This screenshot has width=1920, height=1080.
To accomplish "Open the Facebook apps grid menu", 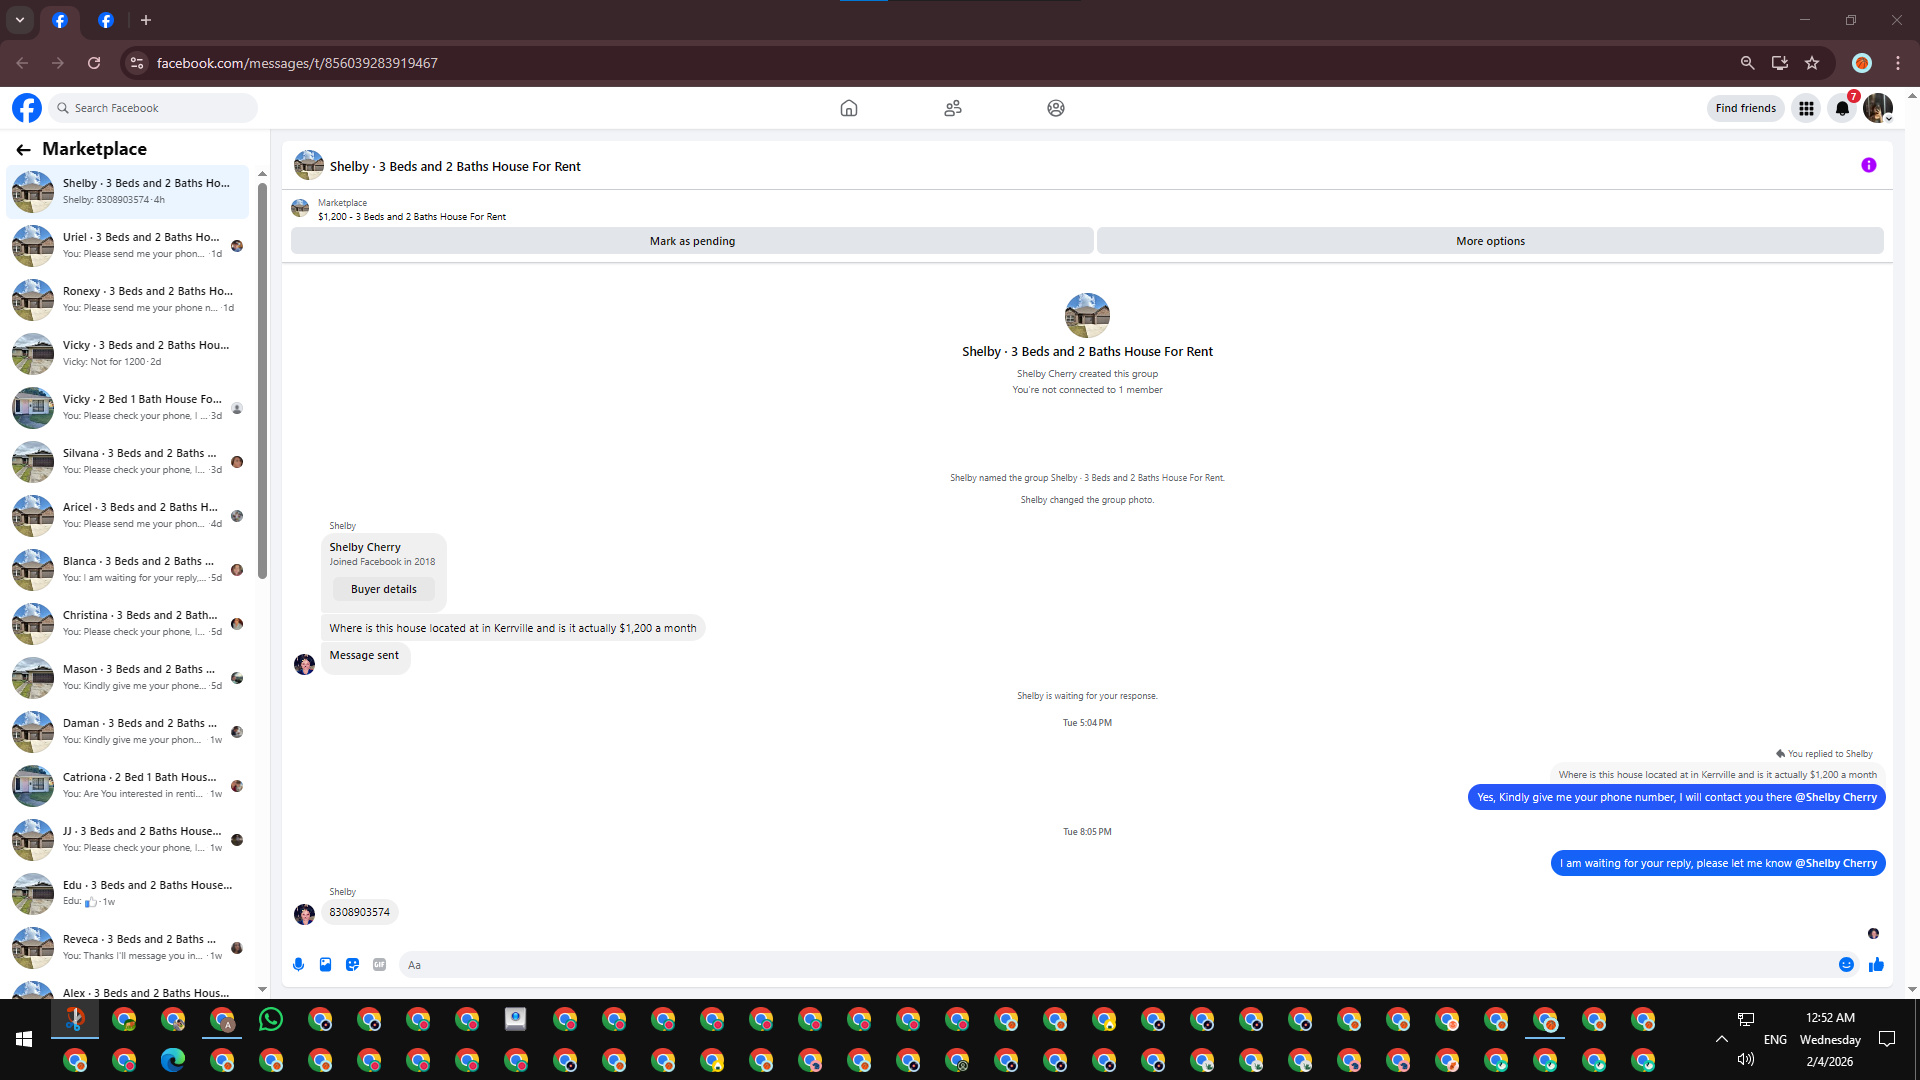I will tap(1806, 108).
